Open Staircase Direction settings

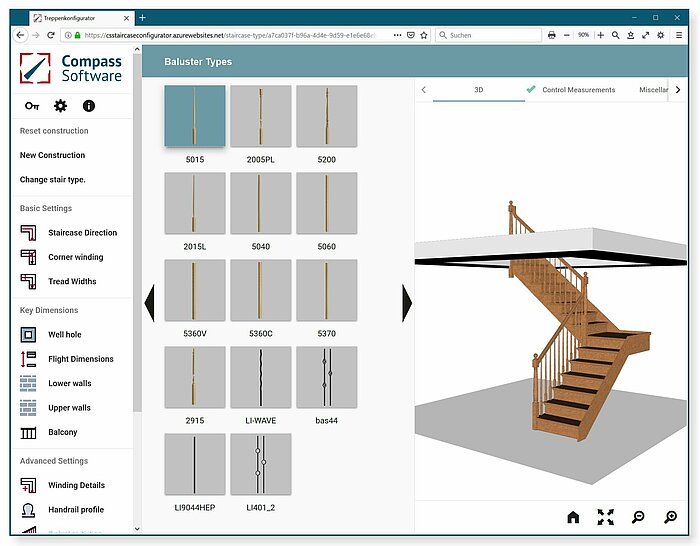(x=83, y=233)
